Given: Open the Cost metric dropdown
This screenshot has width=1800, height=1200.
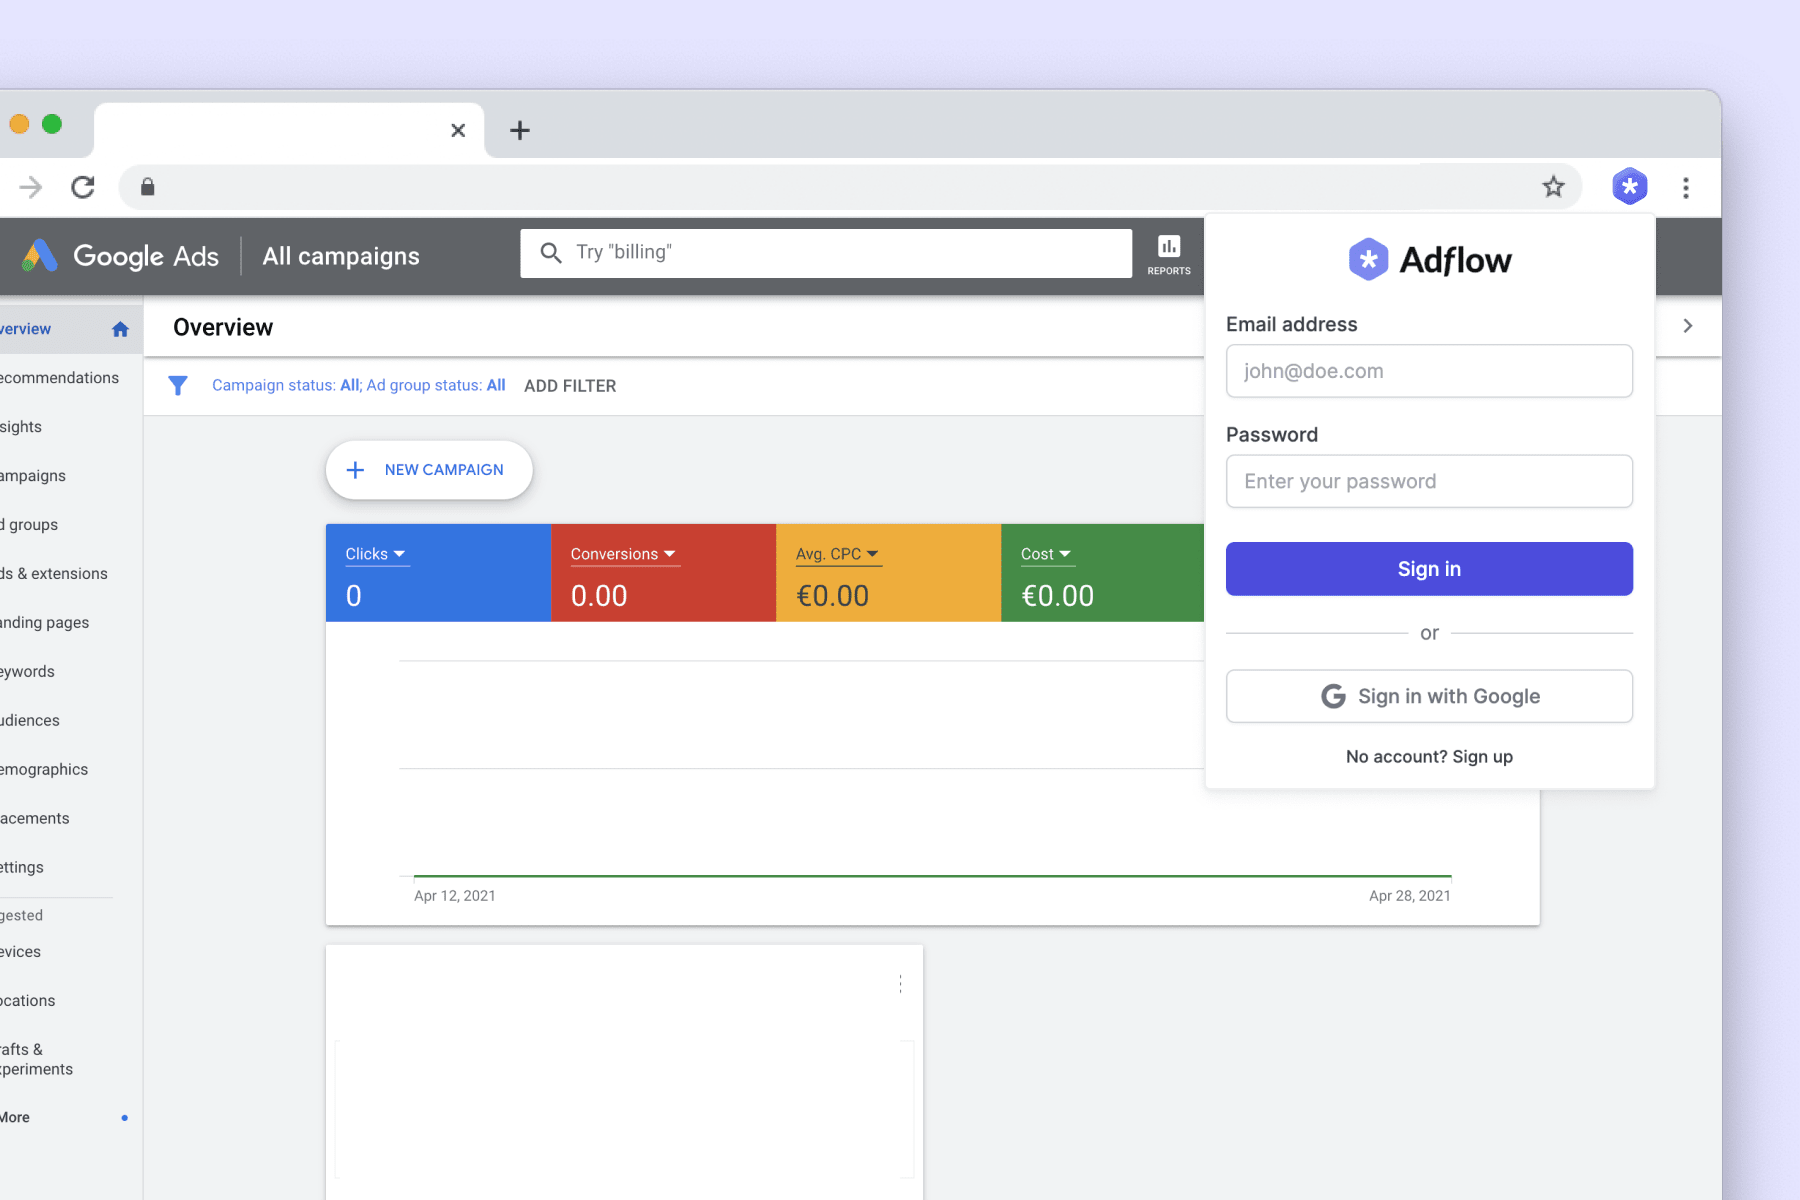Looking at the screenshot, I should [x=1046, y=554].
